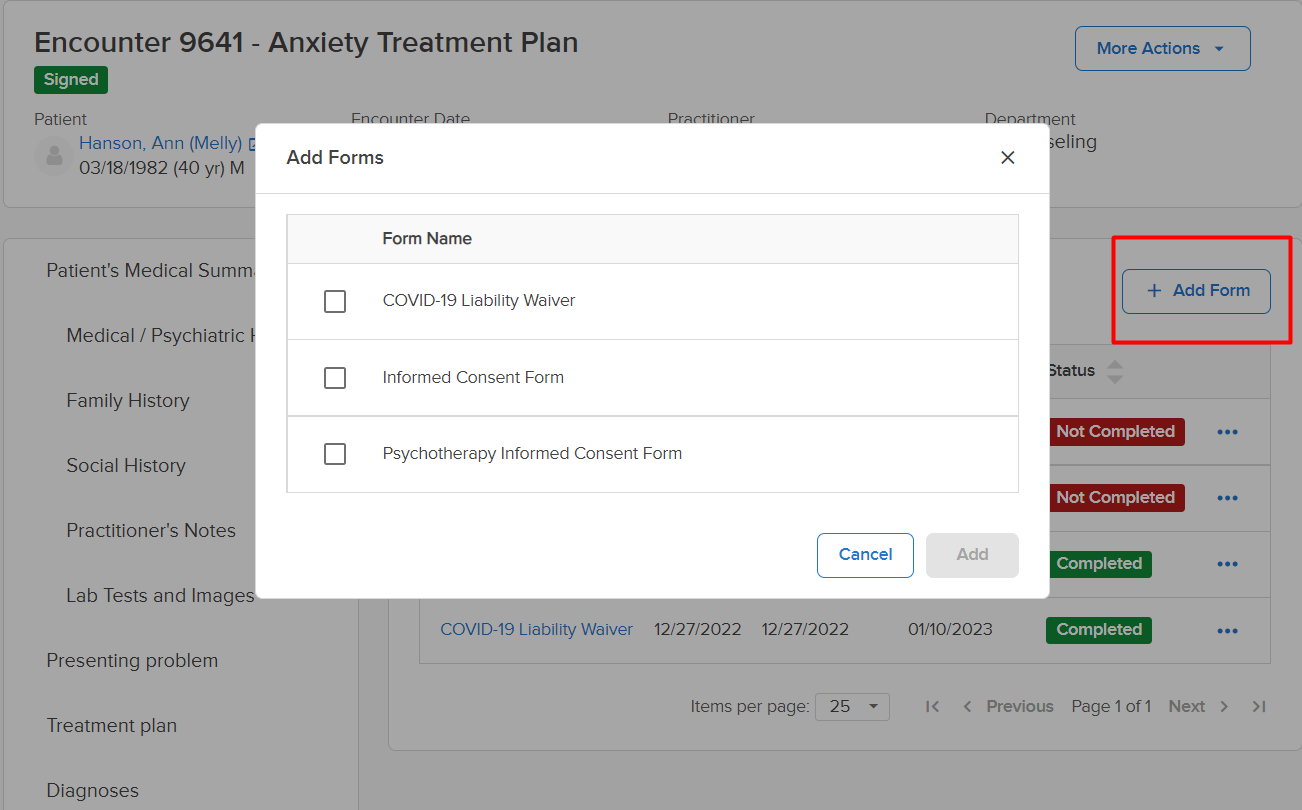The height and width of the screenshot is (810, 1302).
Task: Sort by the Status column arrows
Action: click(x=1115, y=371)
